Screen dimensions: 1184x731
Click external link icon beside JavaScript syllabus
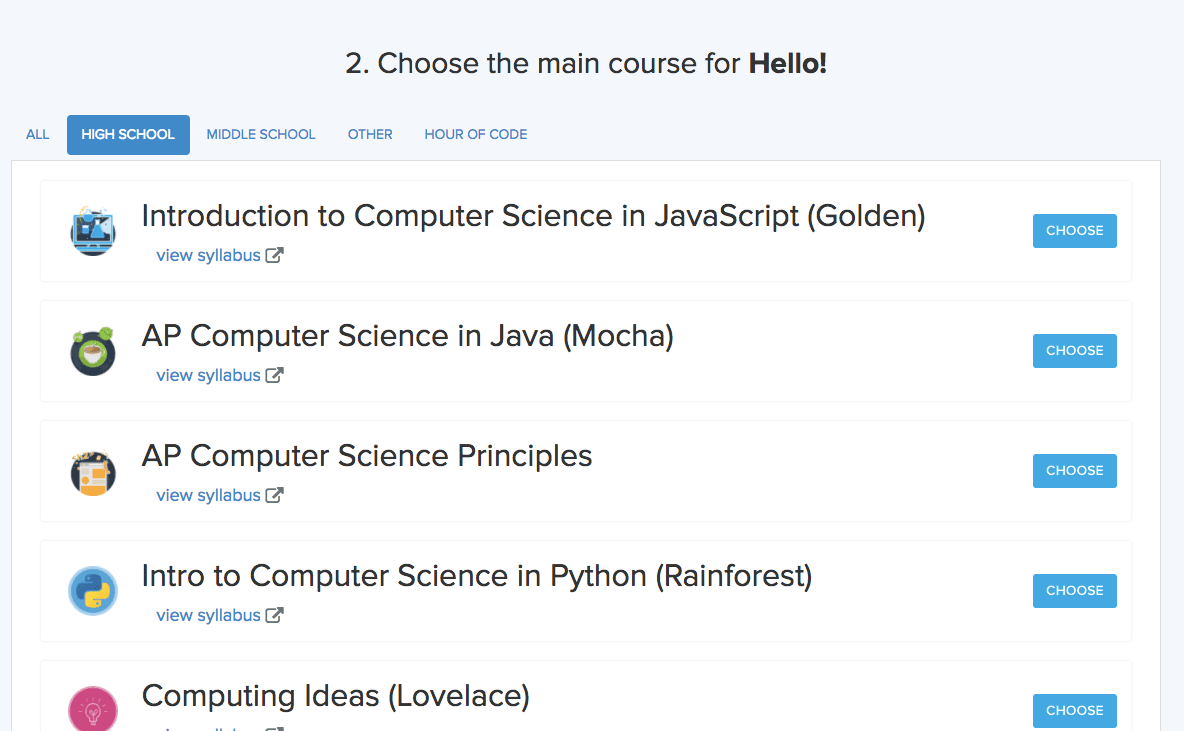click(x=274, y=255)
